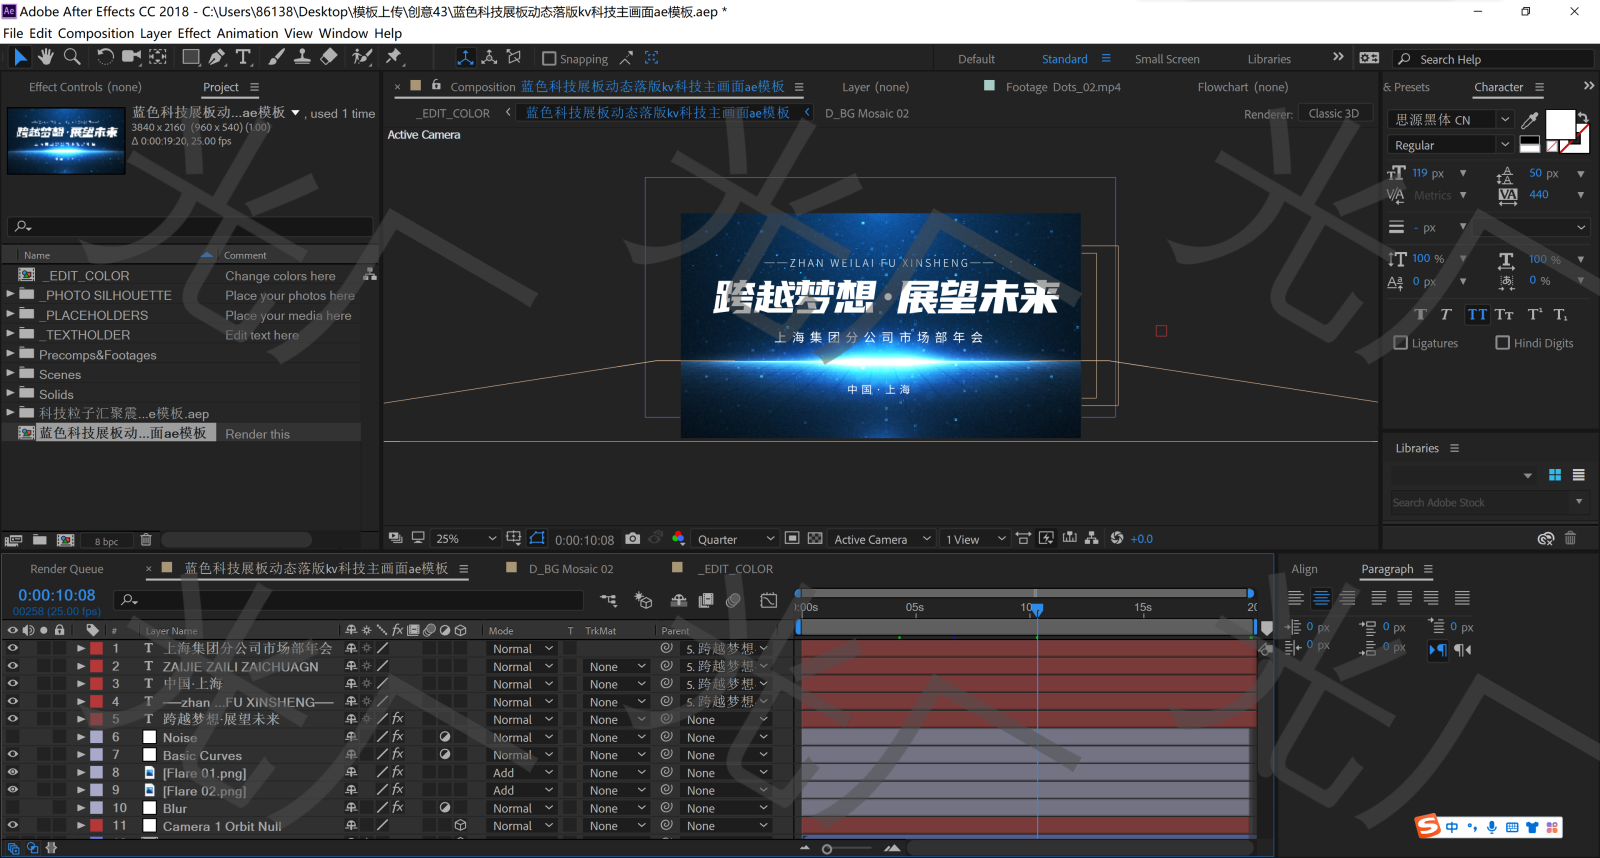Enable the Snapping checkbox
The image size is (1600, 858).
point(549,59)
